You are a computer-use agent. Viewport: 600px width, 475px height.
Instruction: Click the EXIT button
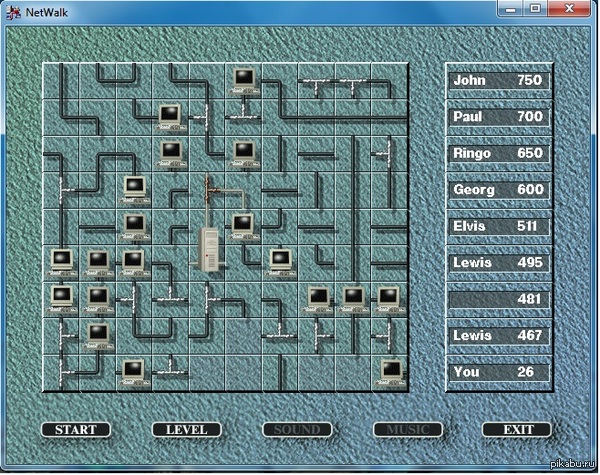pos(517,430)
